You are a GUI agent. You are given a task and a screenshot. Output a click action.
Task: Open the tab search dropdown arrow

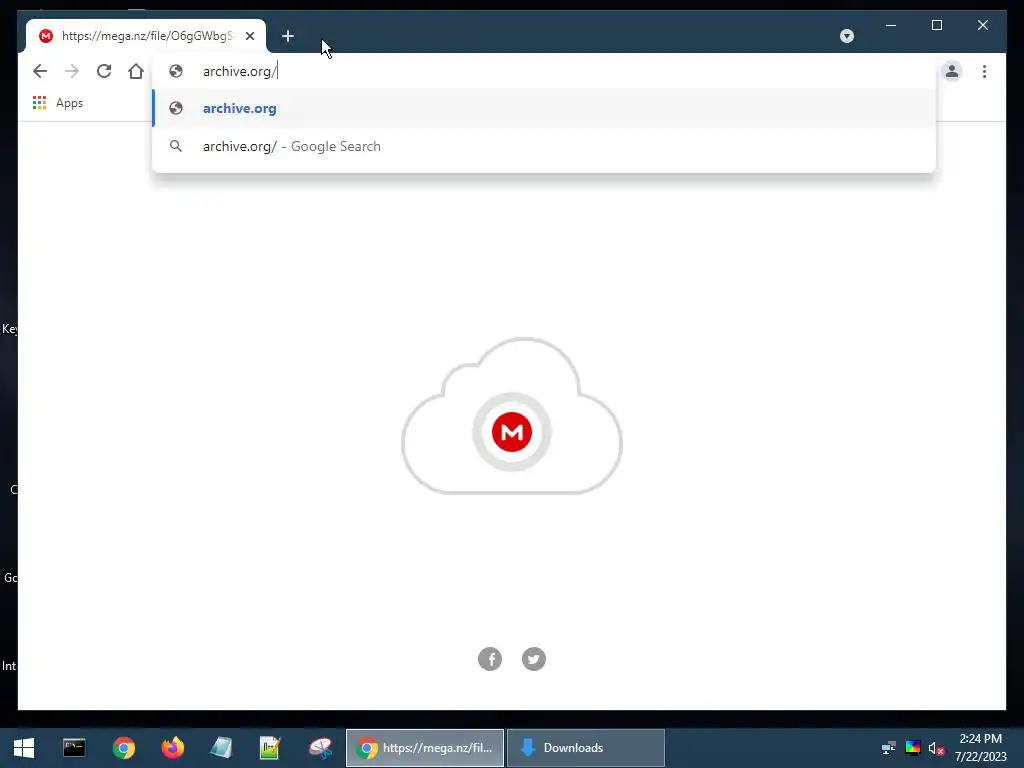pyautogui.click(x=847, y=36)
